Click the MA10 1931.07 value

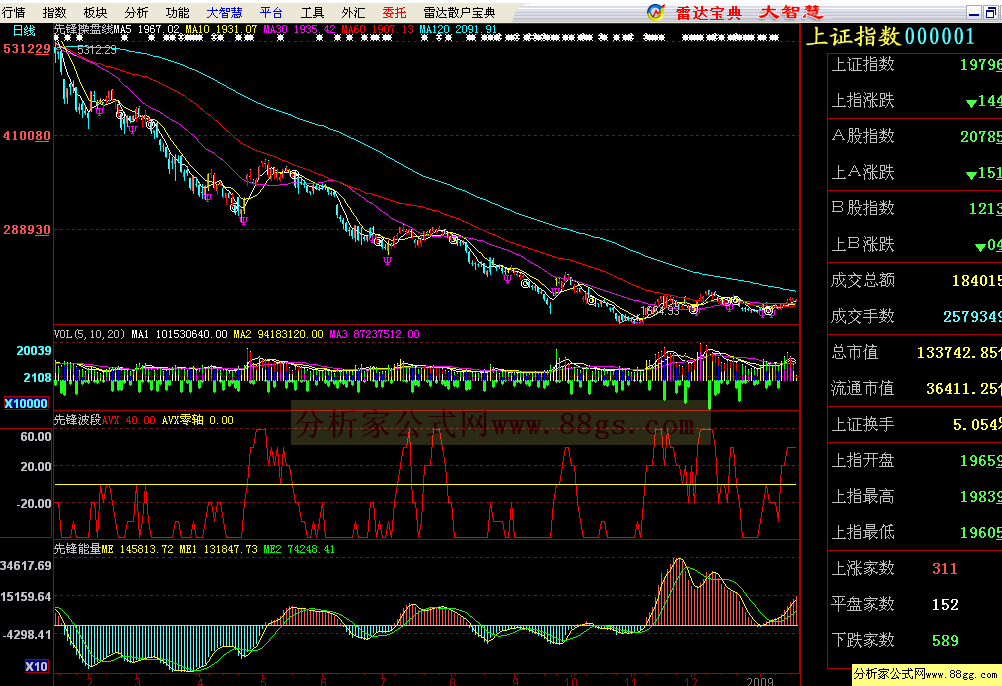(x=221, y=29)
